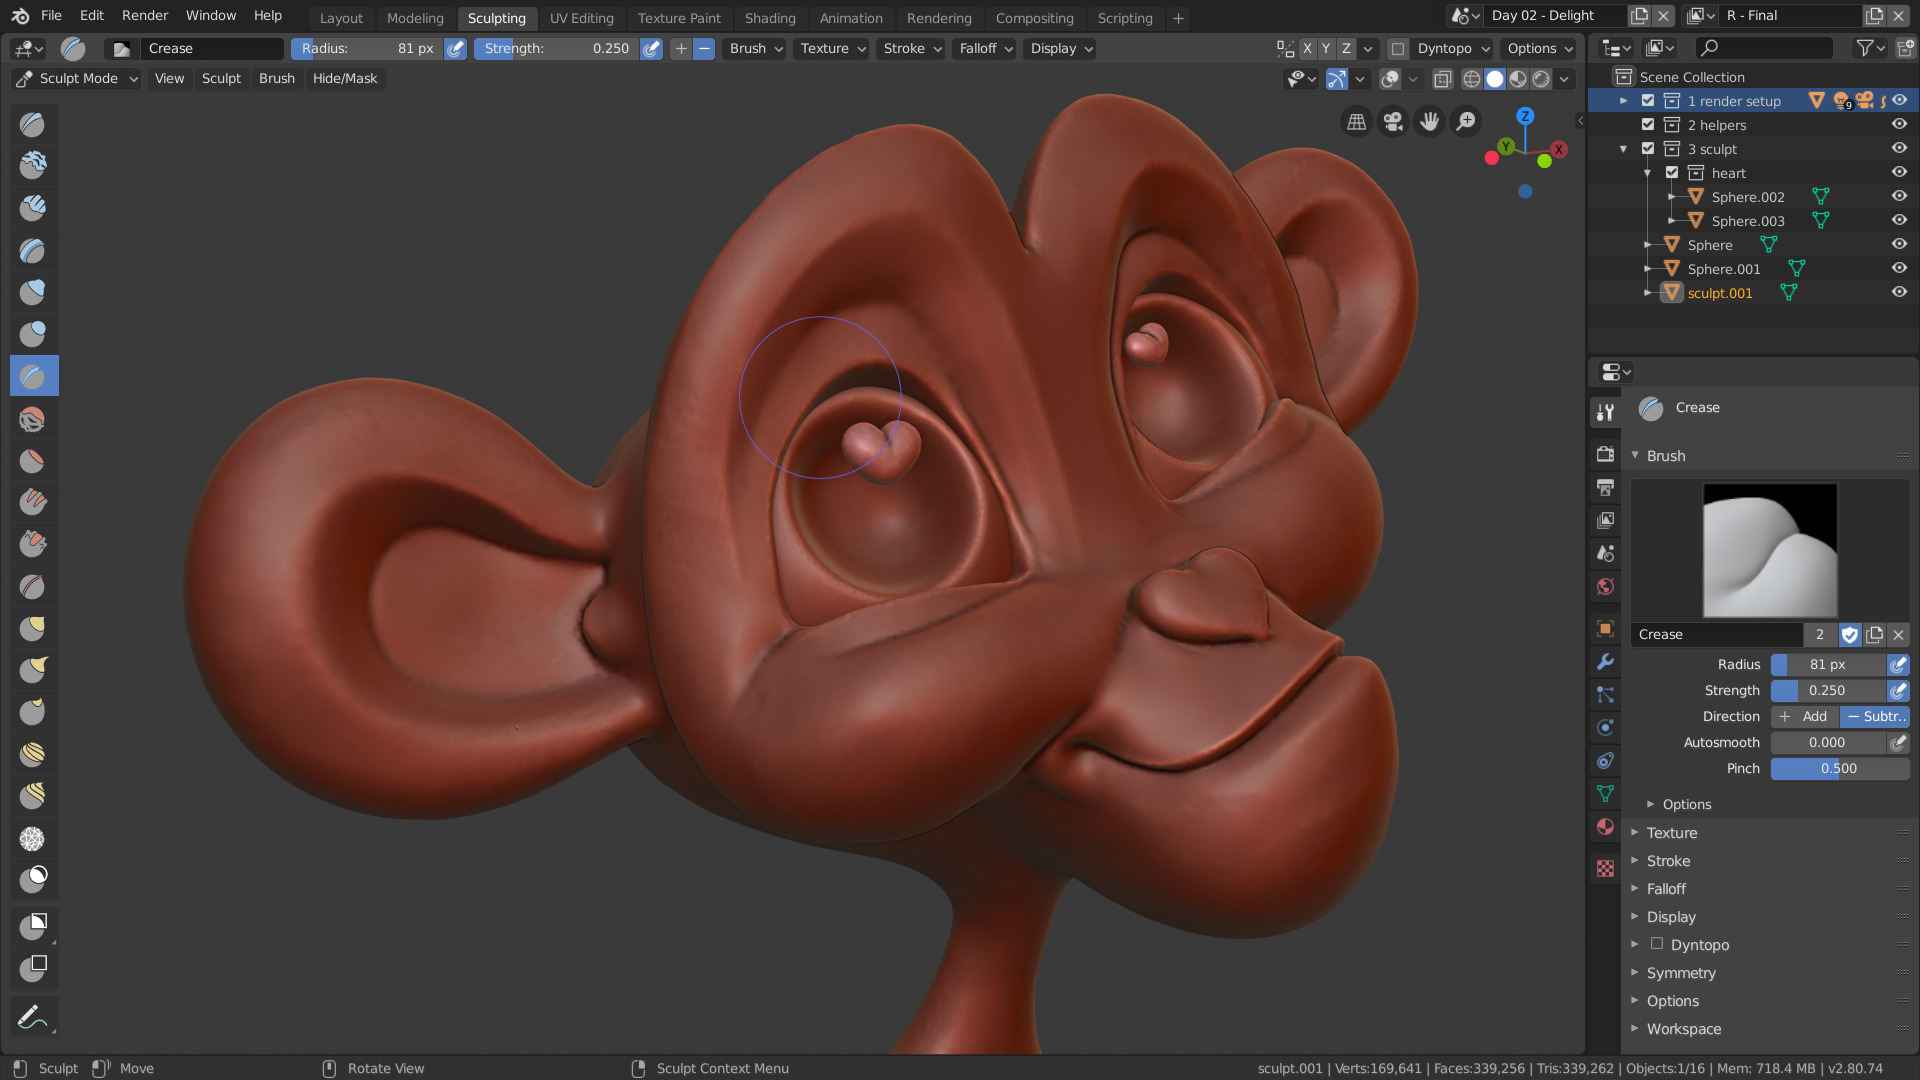The height and width of the screenshot is (1080, 1920).
Task: Select the Draw brush tool
Action: pyautogui.click(x=33, y=123)
